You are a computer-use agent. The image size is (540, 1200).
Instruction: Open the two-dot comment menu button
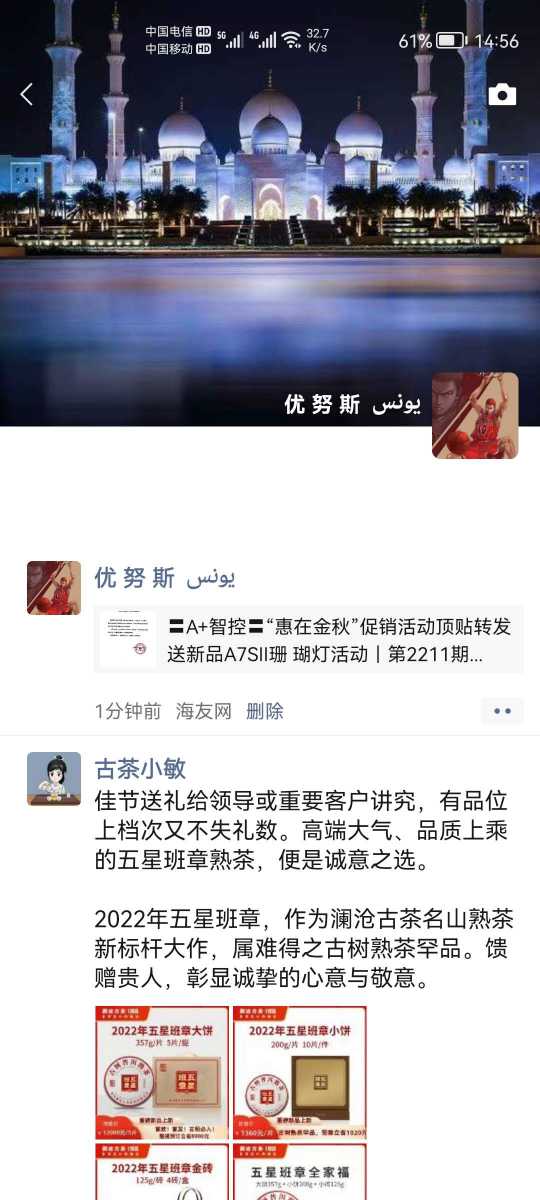pos(502,711)
